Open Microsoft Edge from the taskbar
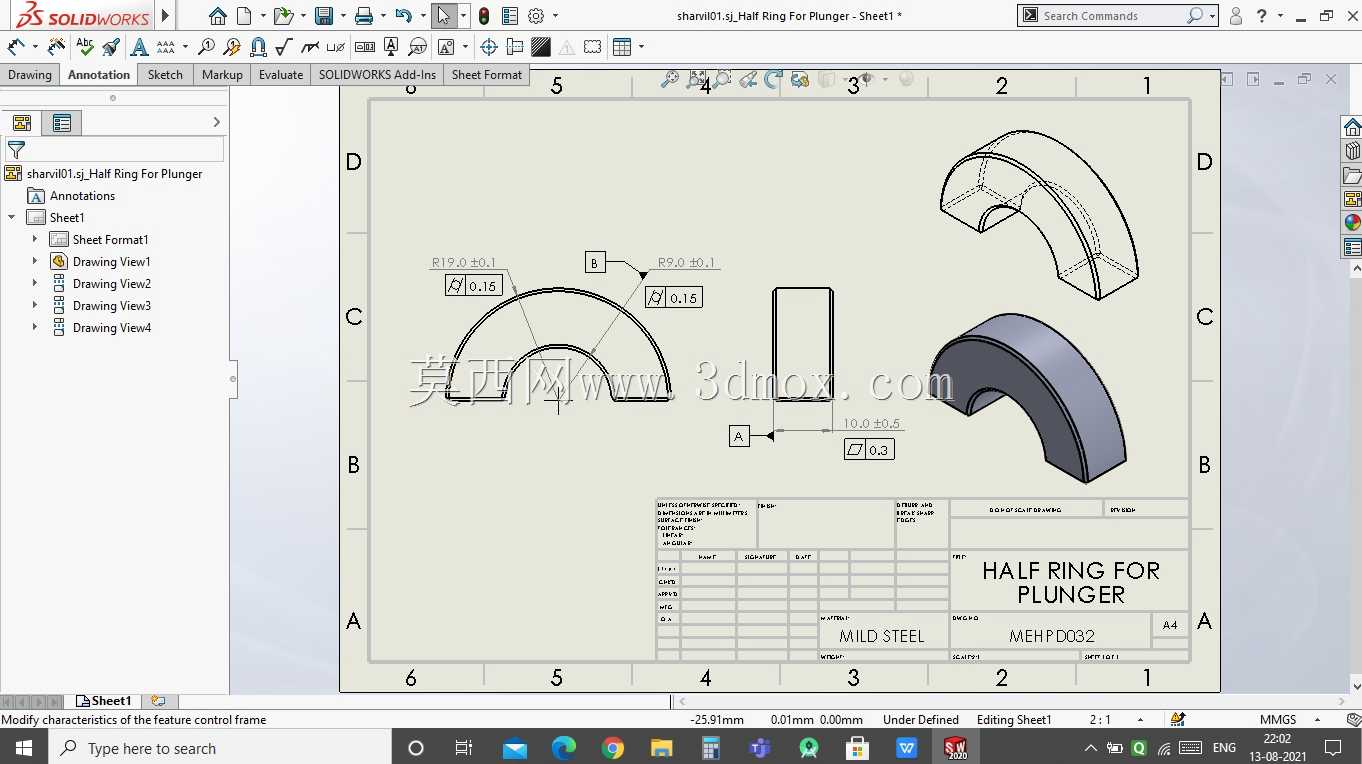1362x764 pixels. 564,747
